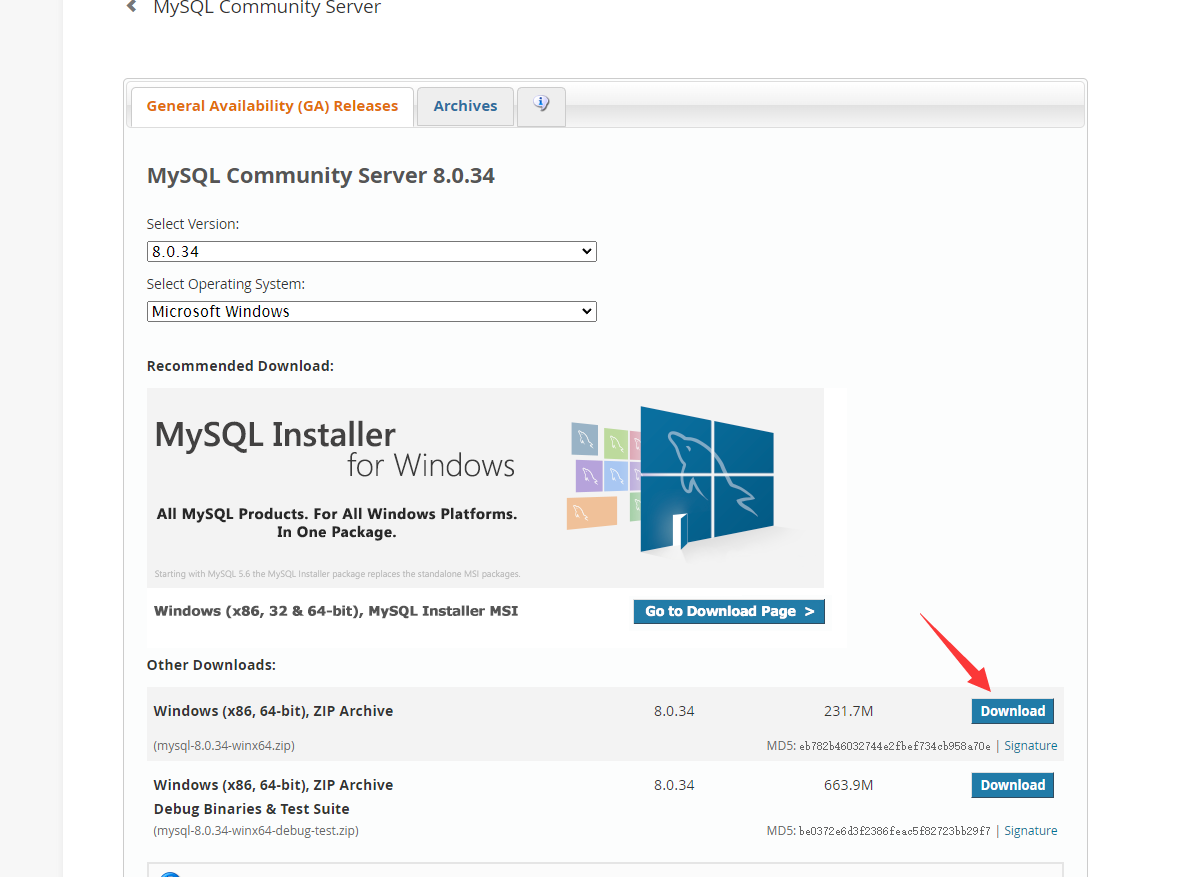The height and width of the screenshot is (877, 1193).
Task: Open the information icon tab
Action: coord(541,106)
